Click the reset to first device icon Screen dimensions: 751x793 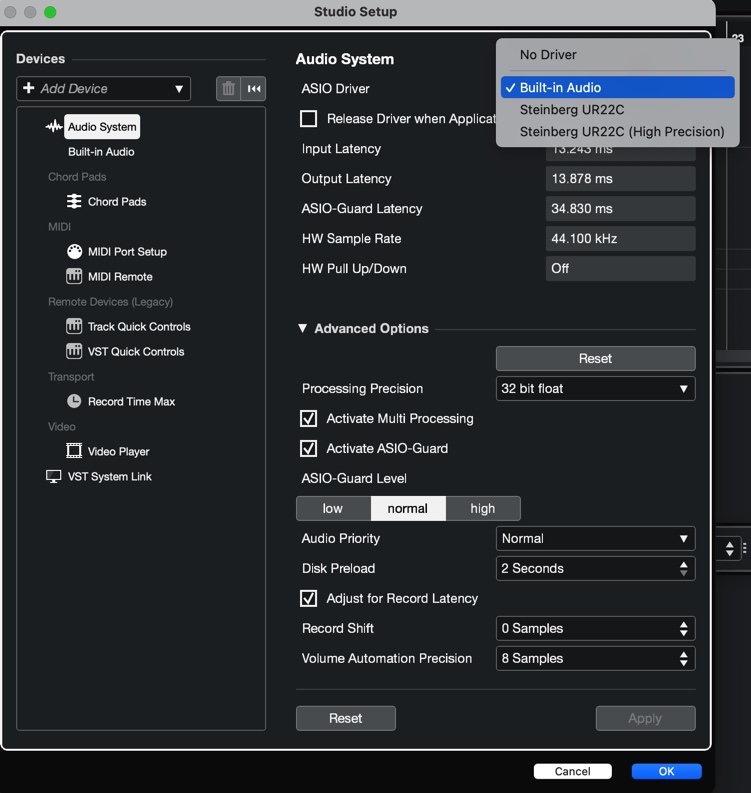pyautogui.click(x=254, y=89)
